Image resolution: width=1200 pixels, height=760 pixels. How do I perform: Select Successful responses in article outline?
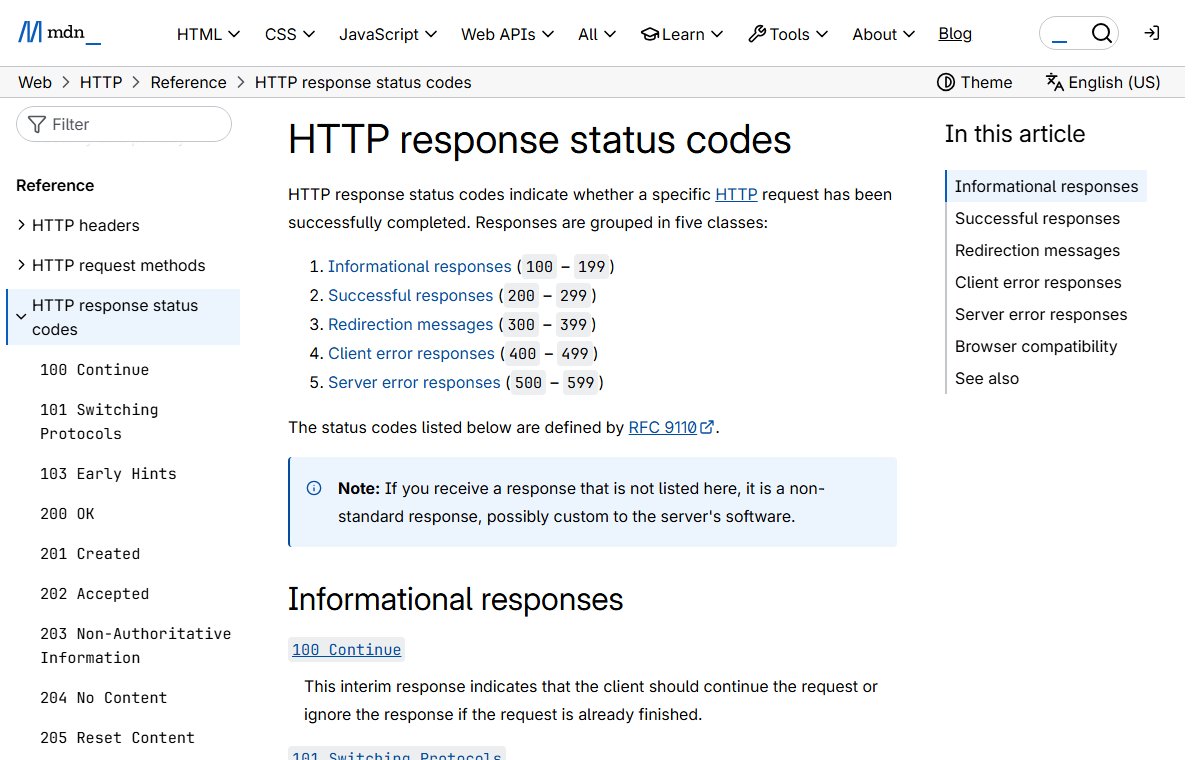tap(1037, 218)
